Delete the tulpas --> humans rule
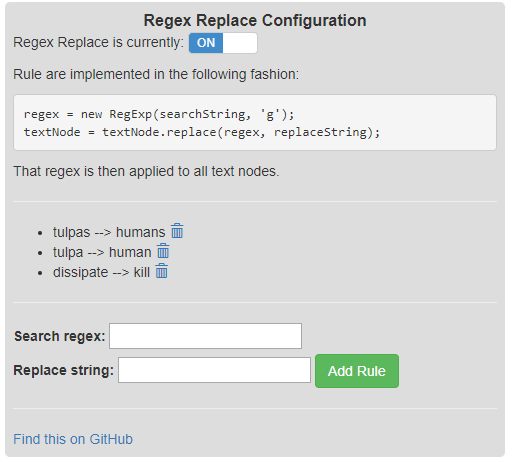Image resolution: width=513 pixels, height=462 pixels. point(177,231)
